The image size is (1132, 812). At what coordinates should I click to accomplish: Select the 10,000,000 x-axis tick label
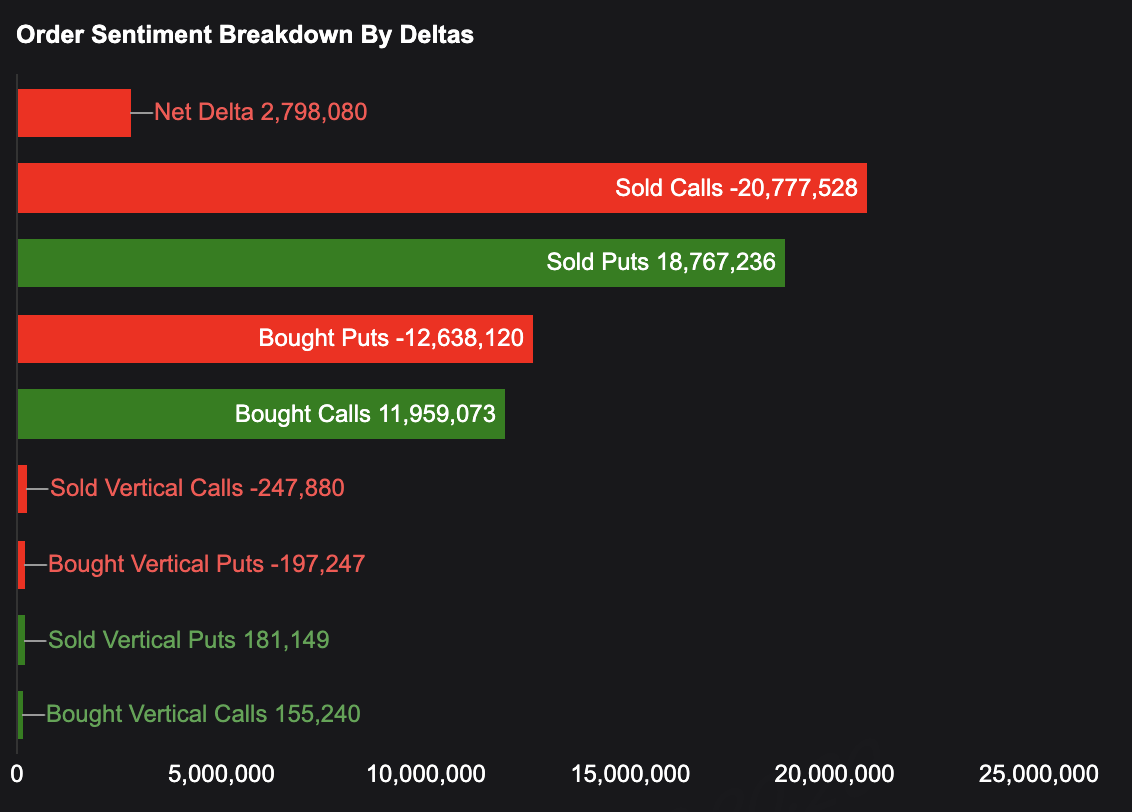pos(426,773)
